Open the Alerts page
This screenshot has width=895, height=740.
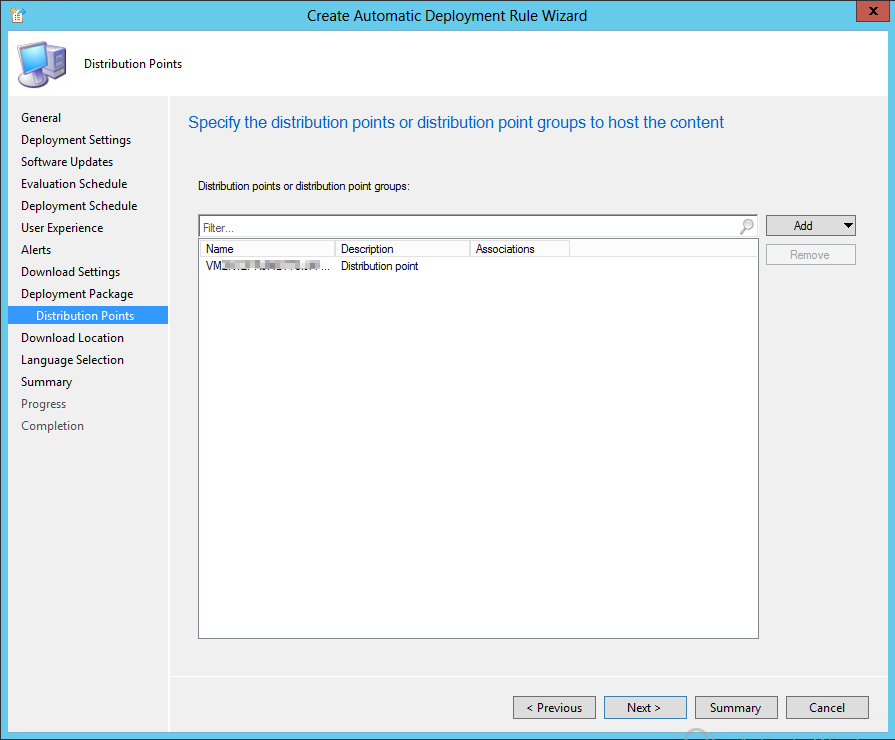coord(36,250)
